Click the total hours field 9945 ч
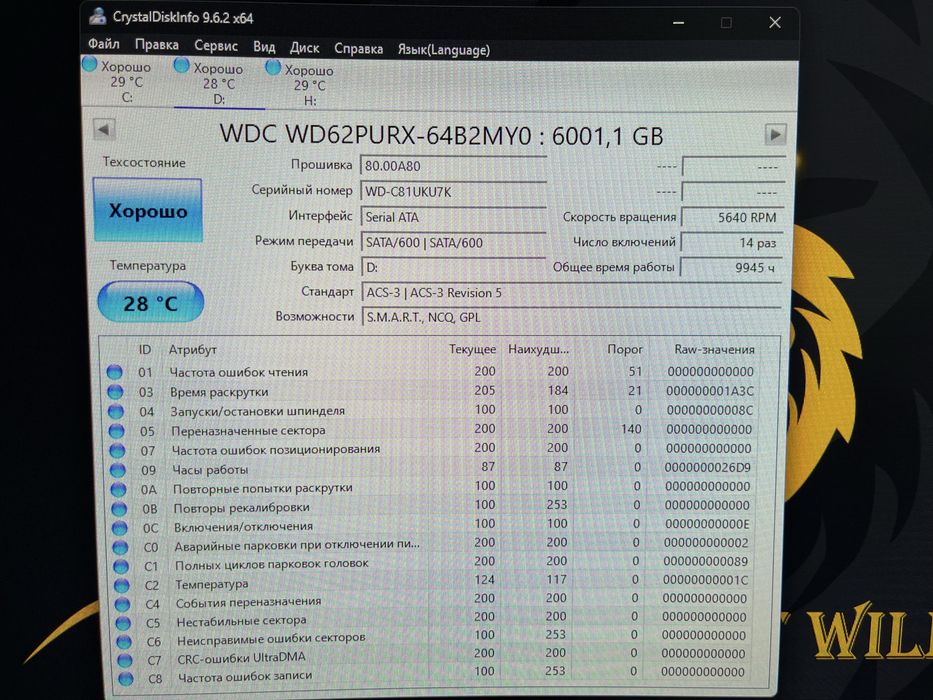 [731, 267]
